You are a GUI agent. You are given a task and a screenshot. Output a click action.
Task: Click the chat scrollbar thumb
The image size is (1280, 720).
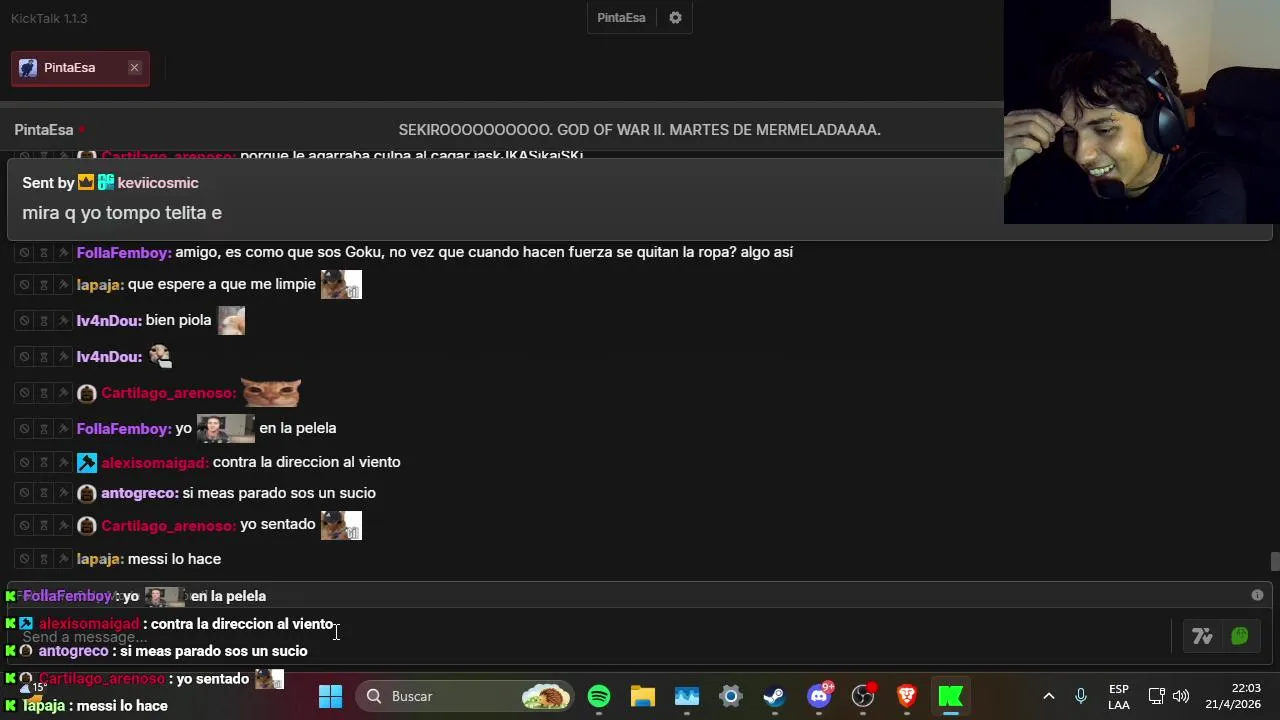tap(1274, 561)
